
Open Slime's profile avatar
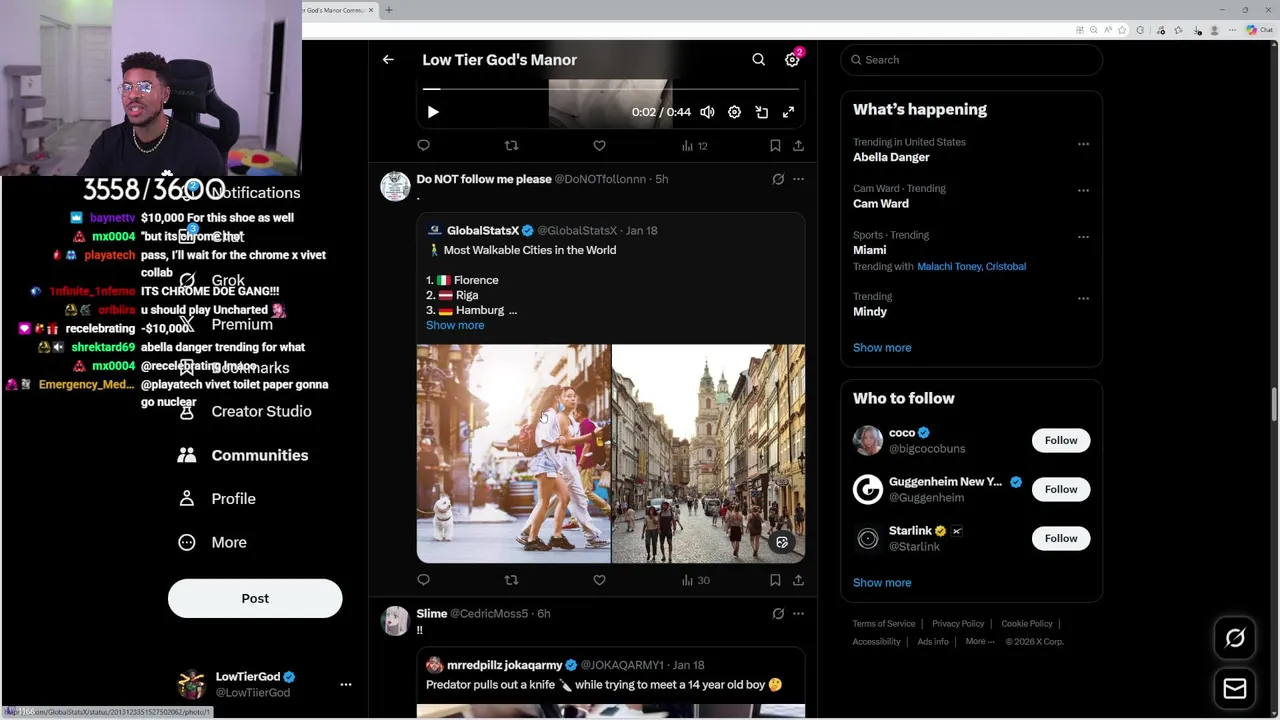tap(395, 620)
